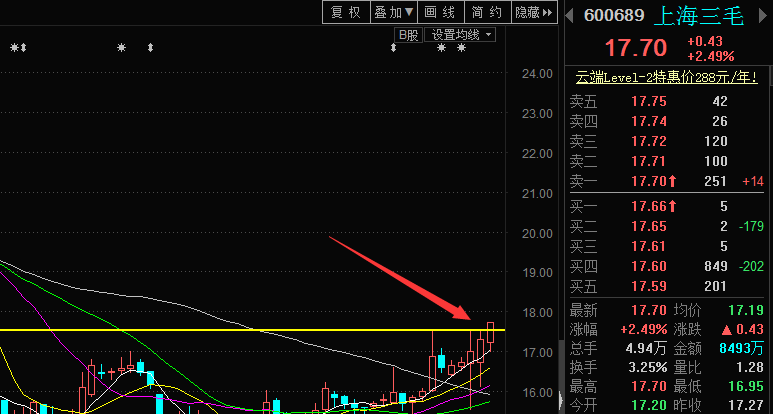773x414 pixels.
Task: Click the large current price 17.70
Action: pos(636,48)
